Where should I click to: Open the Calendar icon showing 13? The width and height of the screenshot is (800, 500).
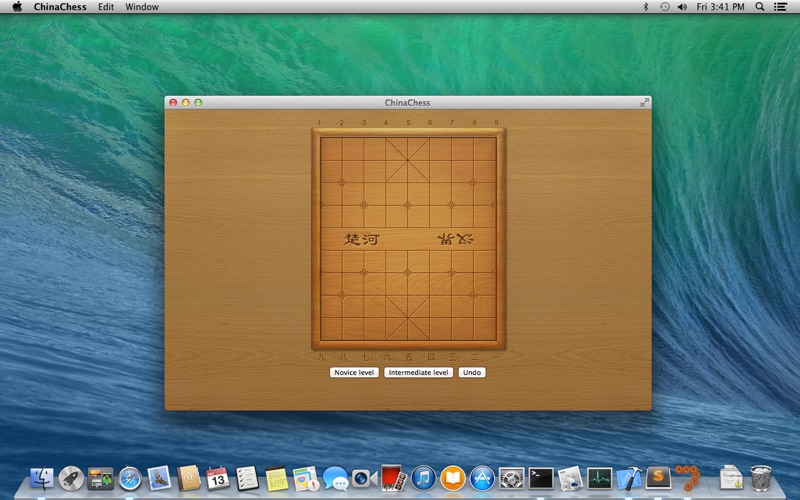[218, 479]
